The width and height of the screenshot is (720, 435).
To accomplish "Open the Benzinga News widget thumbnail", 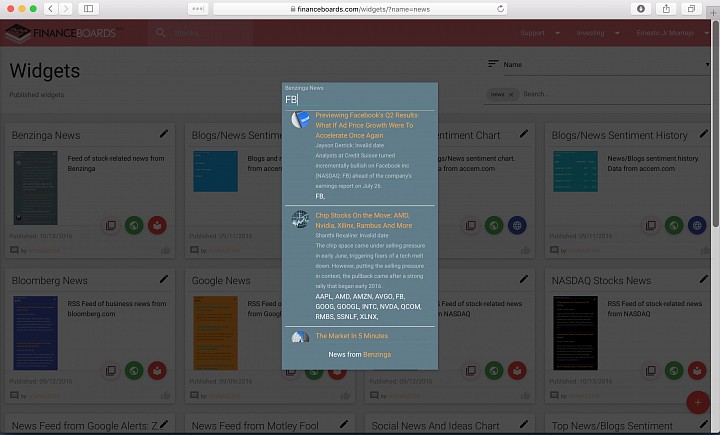I will coord(35,188).
